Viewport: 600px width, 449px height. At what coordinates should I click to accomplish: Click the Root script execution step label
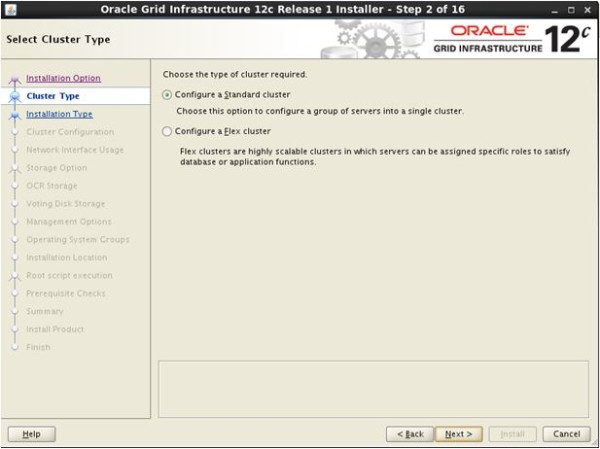[69, 276]
